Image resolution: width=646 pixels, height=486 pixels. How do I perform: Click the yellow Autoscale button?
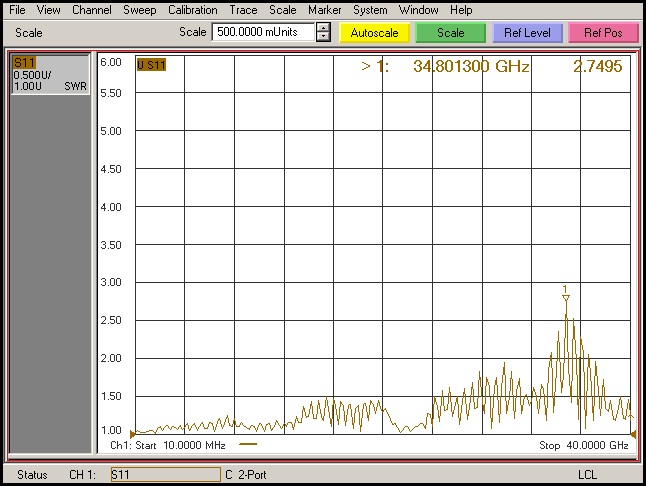point(374,33)
